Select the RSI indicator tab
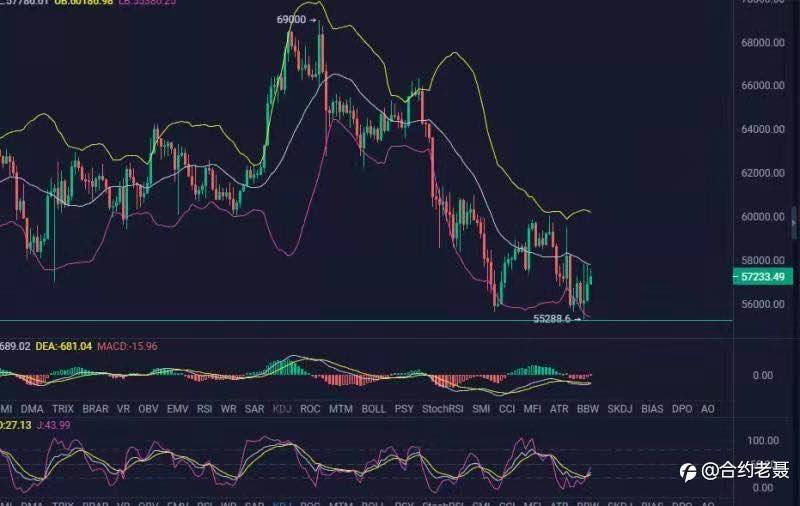800x506 pixels. click(205, 409)
